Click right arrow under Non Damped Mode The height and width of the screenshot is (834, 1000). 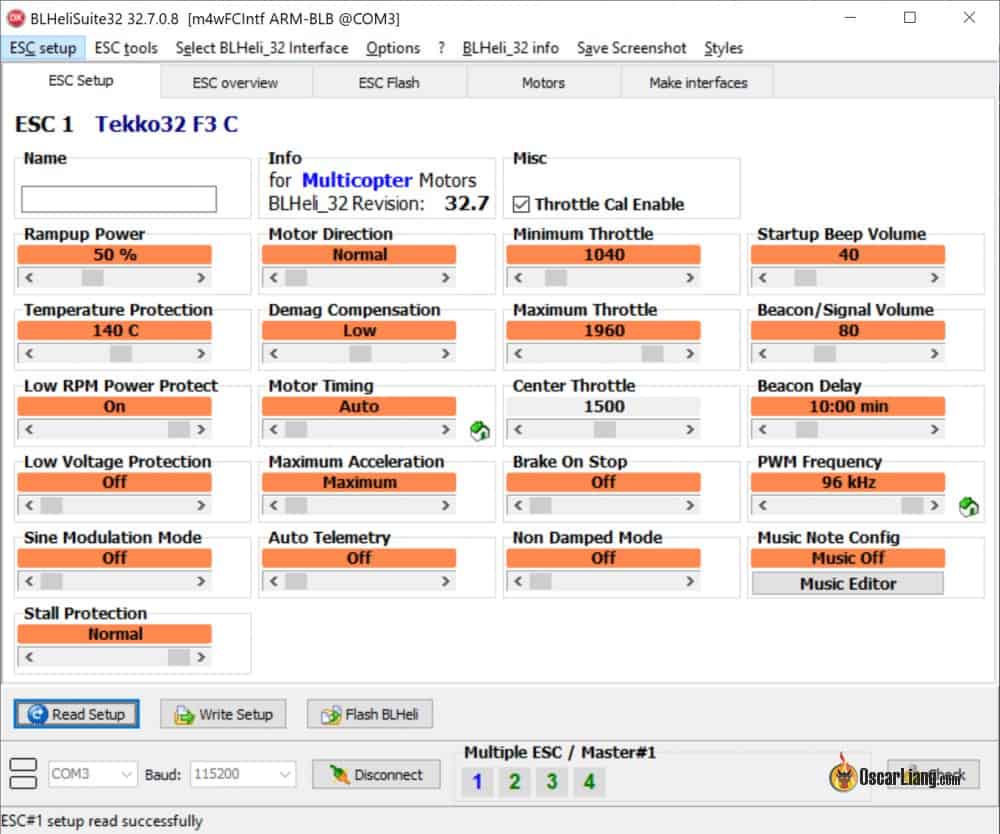pos(689,581)
